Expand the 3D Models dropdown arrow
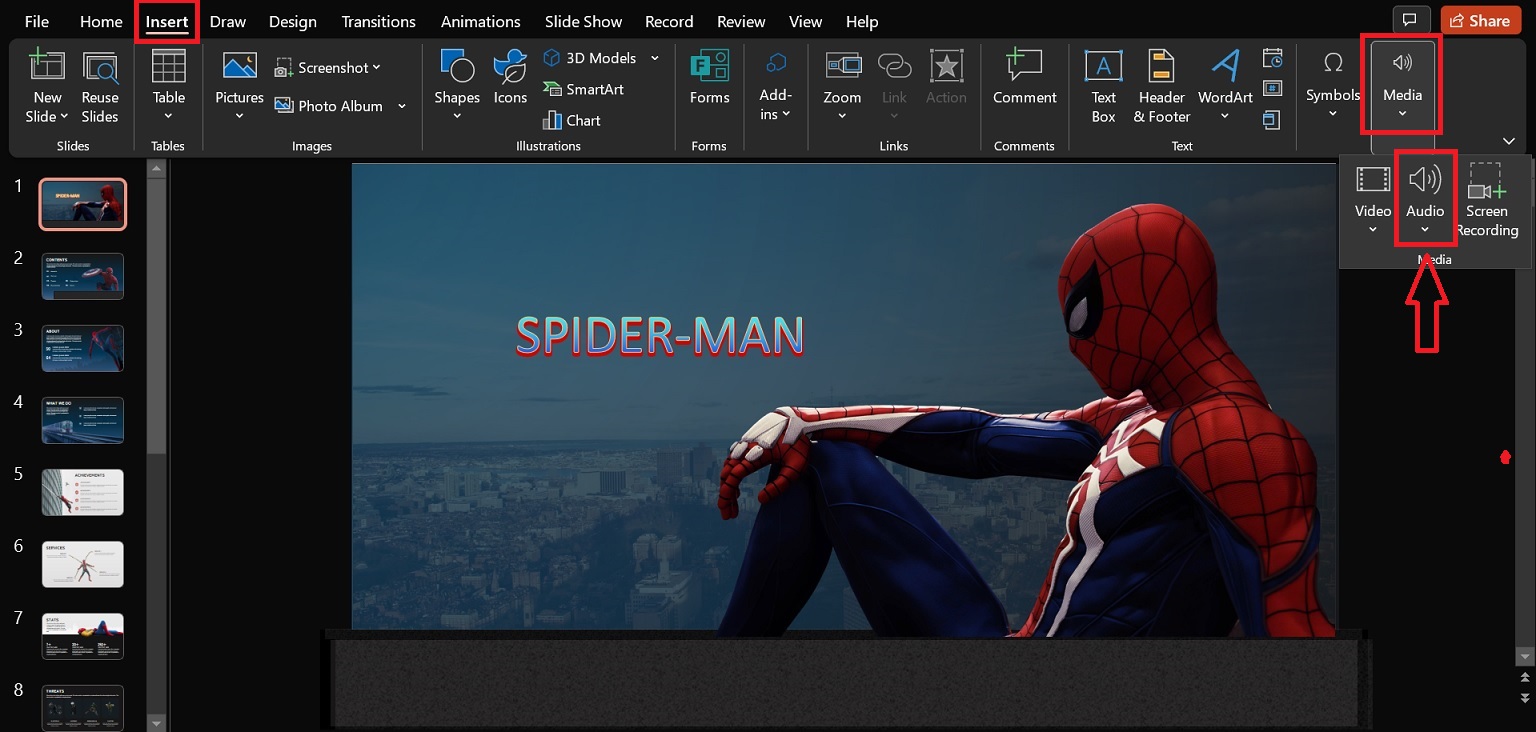 [655, 58]
